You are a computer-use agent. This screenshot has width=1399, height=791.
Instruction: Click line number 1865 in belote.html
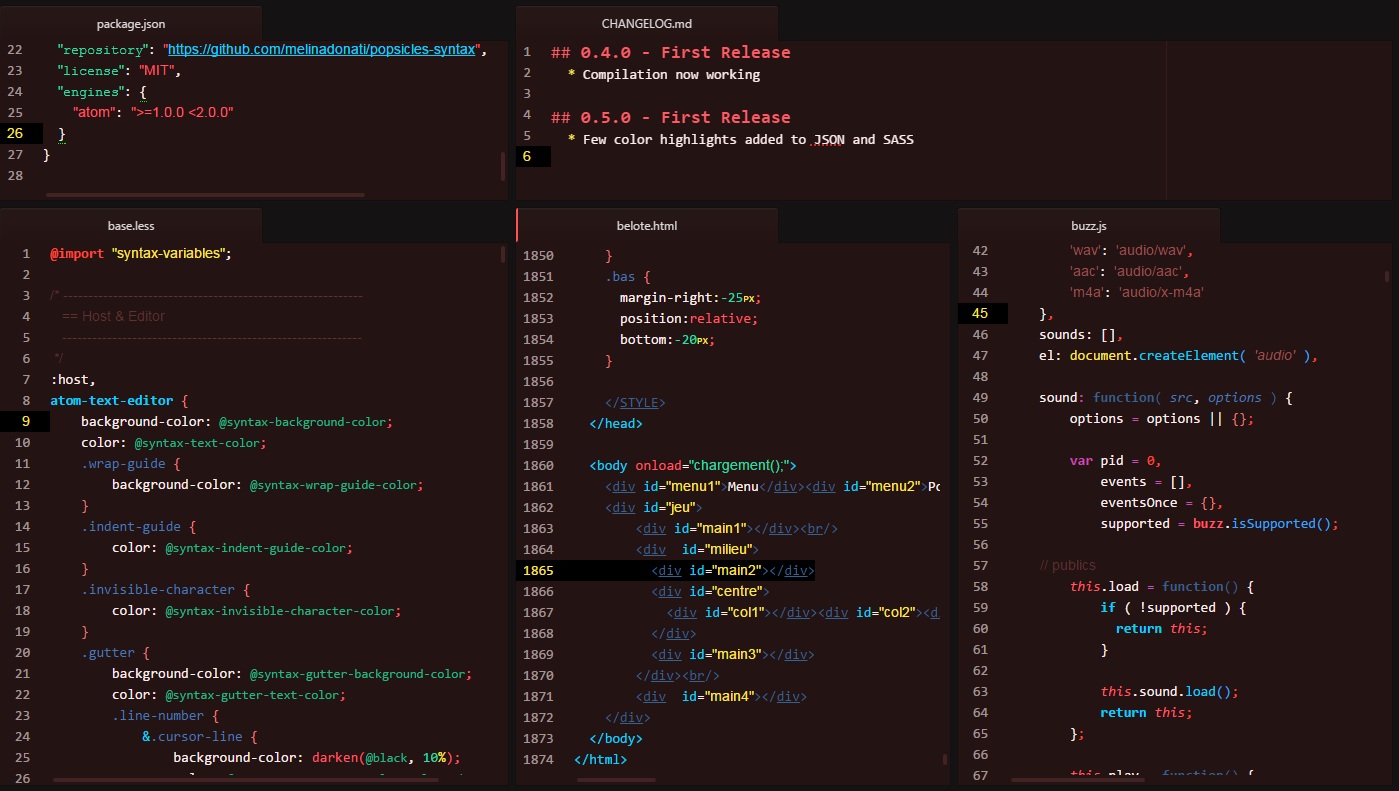tap(538, 570)
